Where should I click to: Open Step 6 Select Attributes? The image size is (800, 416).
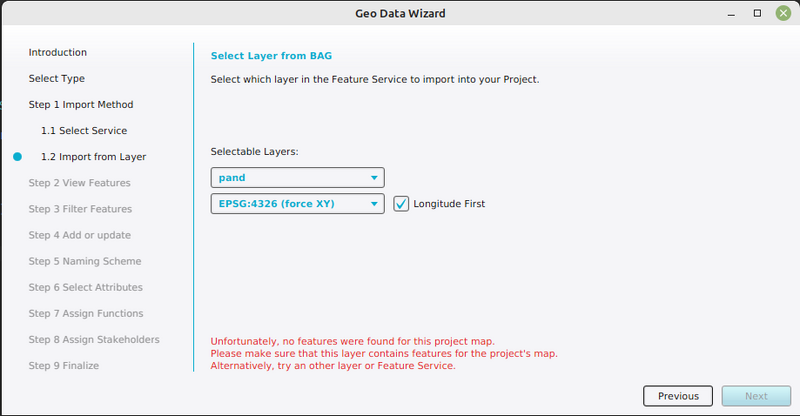pyautogui.click(x=85, y=287)
